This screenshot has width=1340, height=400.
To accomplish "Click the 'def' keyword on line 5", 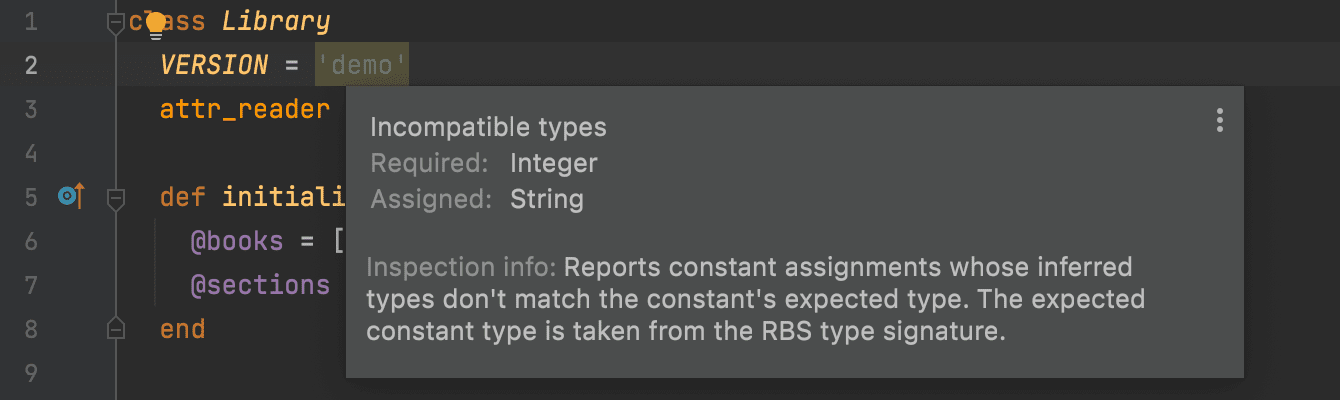I will (x=183, y=197).
